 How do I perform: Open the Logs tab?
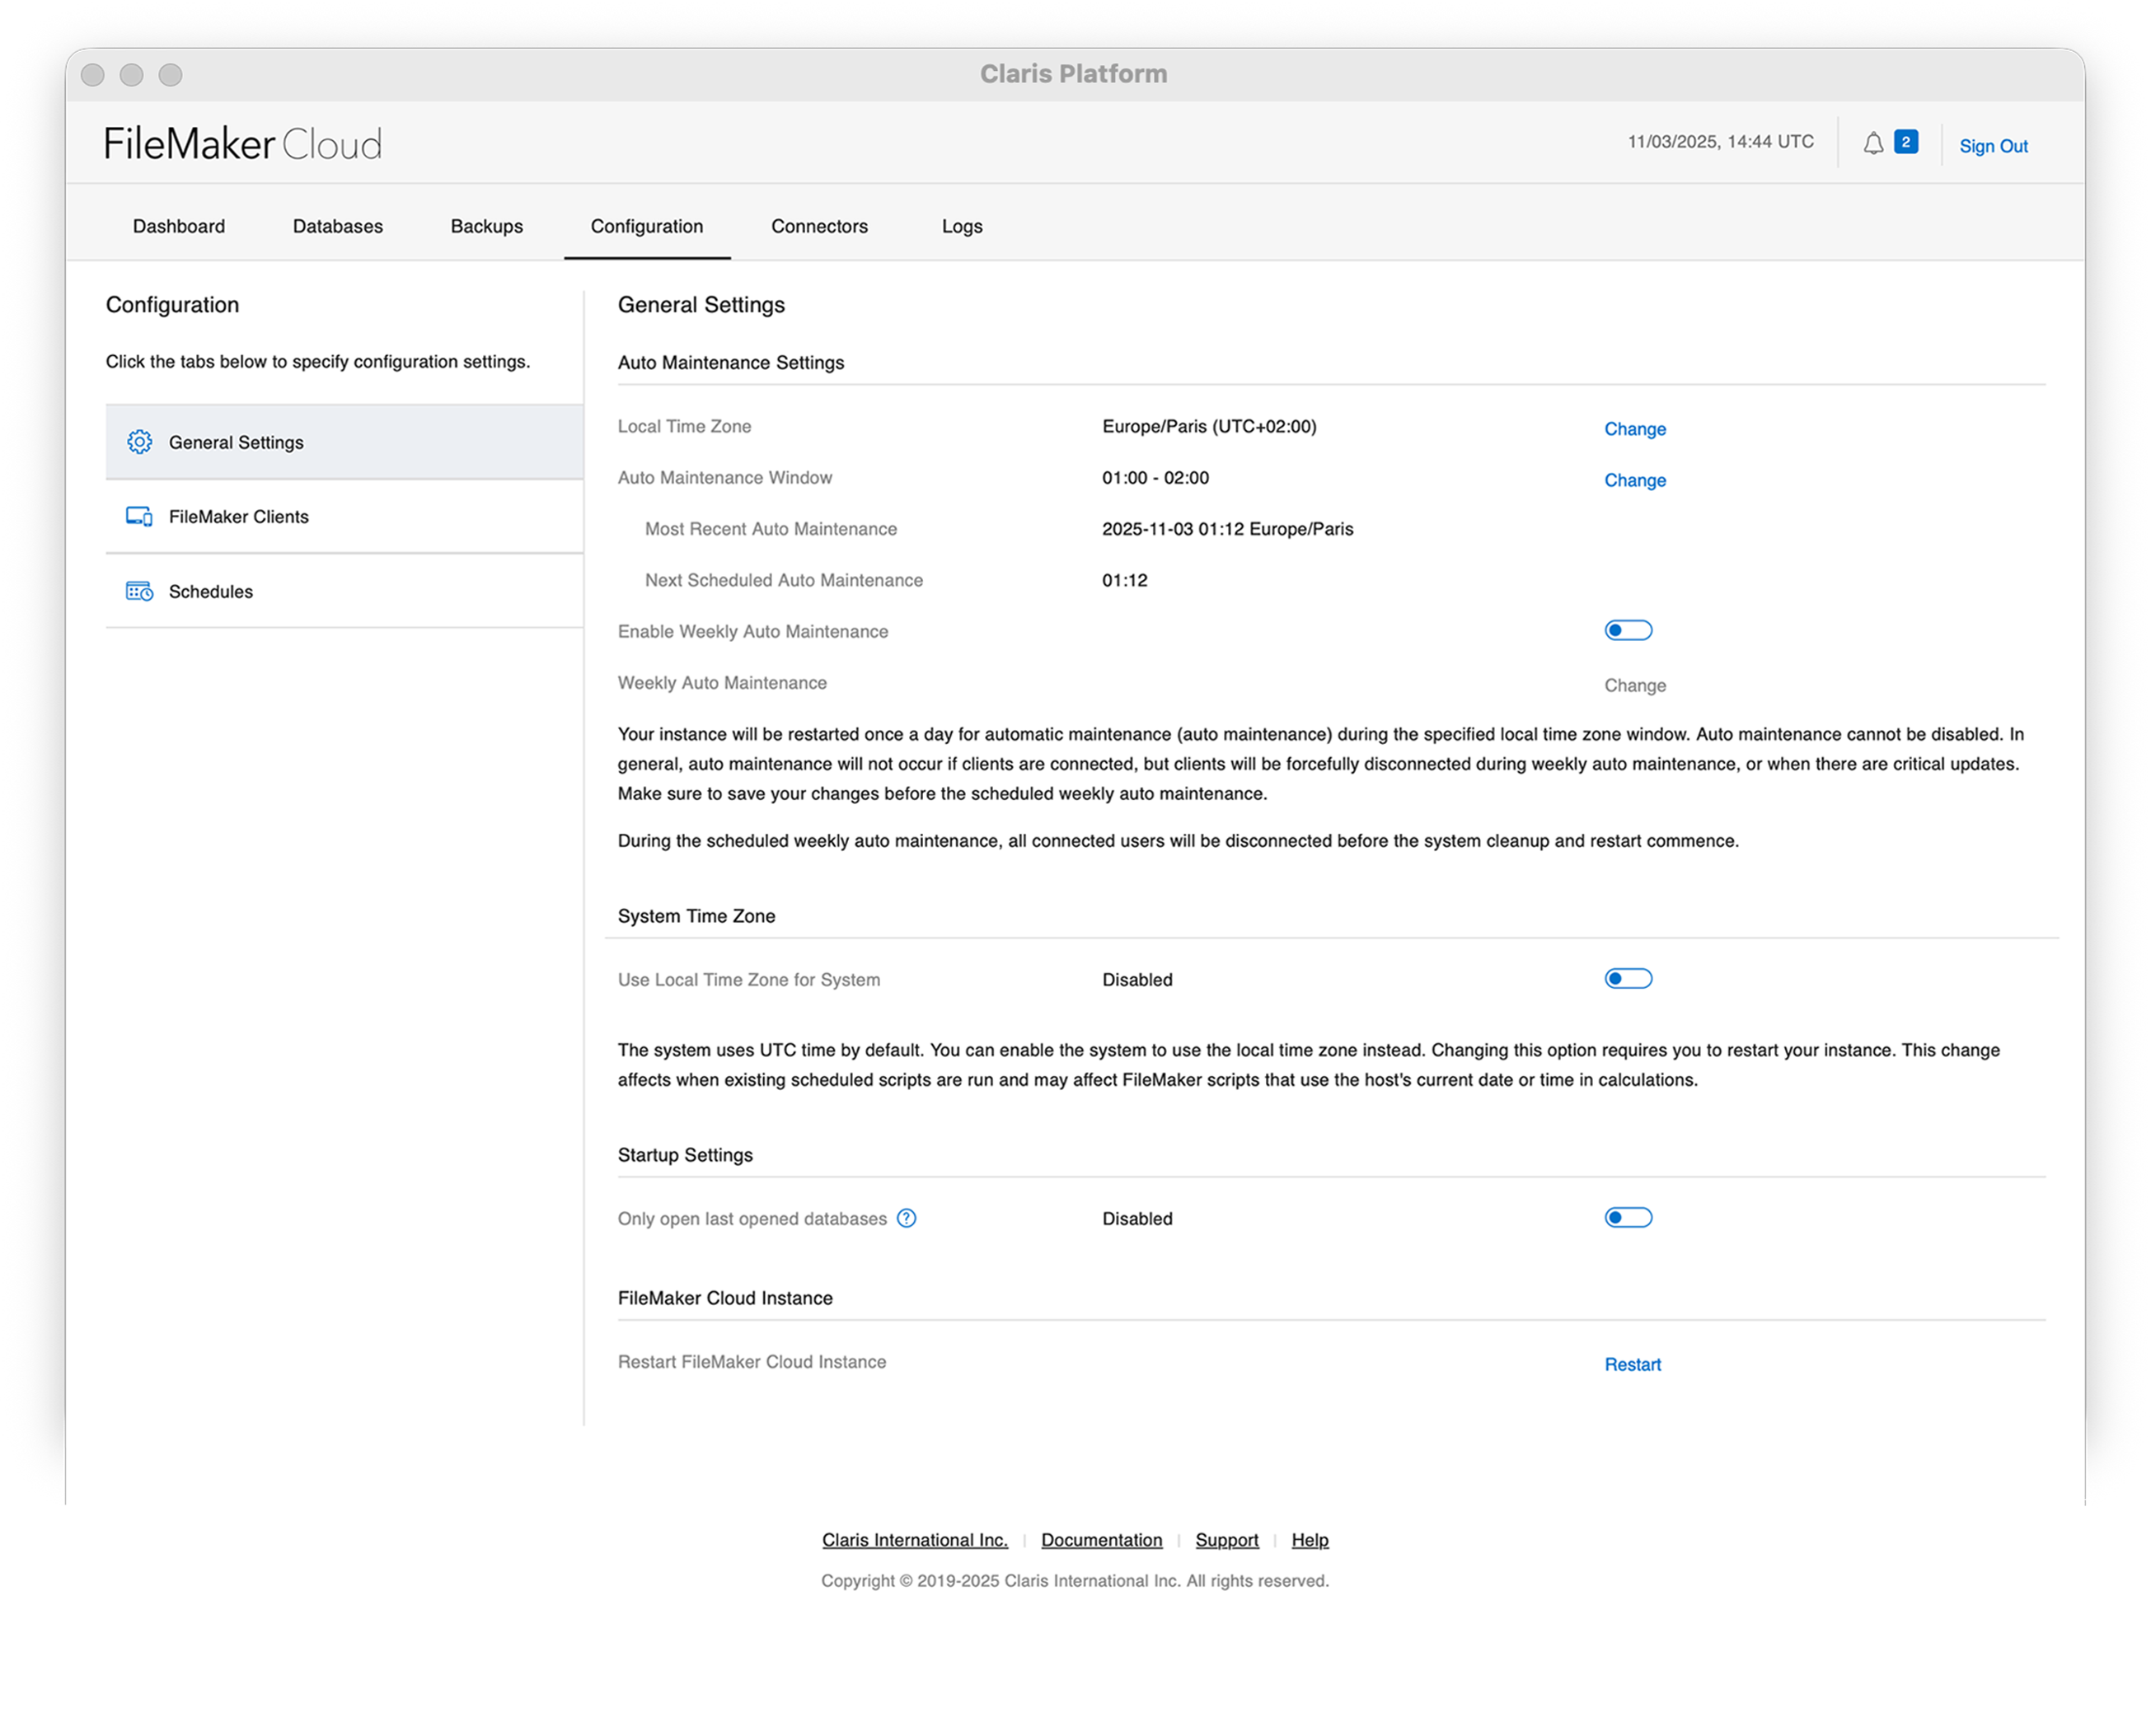tap(961, 226)
